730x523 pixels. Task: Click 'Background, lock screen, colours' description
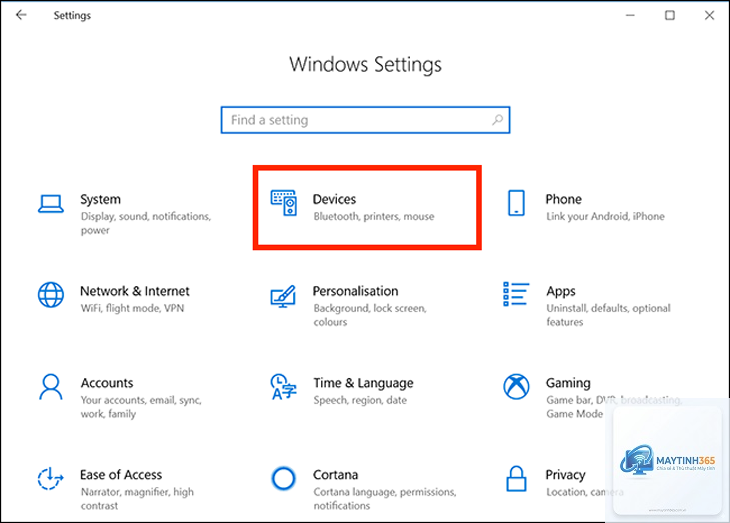pos(370,315)
